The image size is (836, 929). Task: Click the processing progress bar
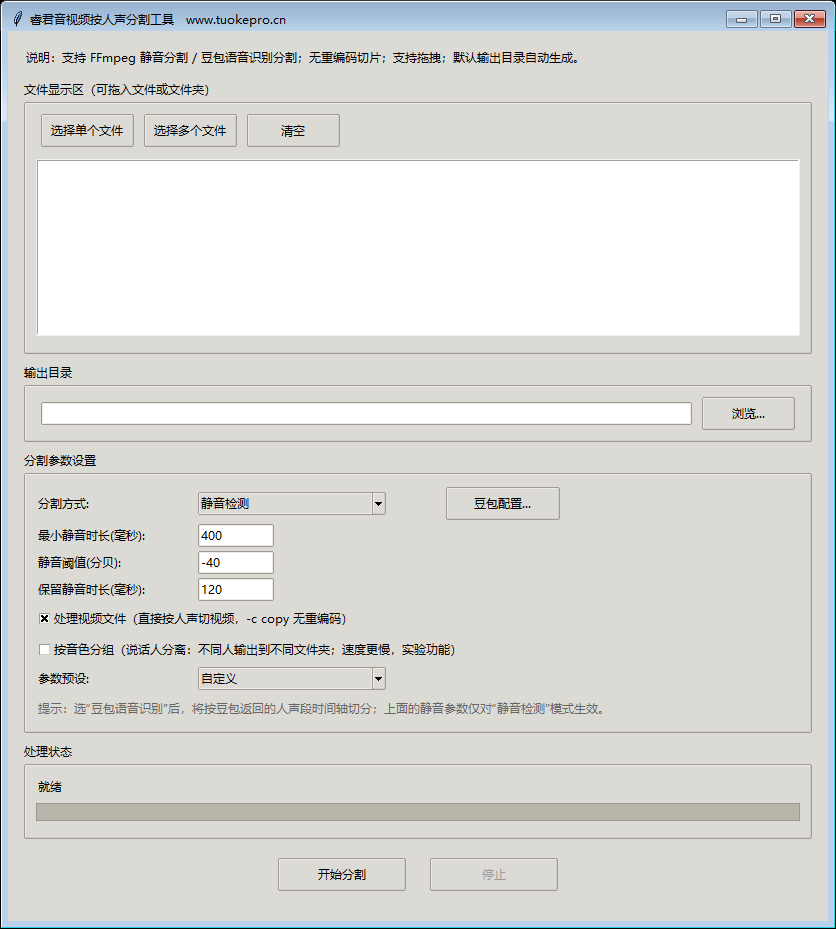pos(418,812)
